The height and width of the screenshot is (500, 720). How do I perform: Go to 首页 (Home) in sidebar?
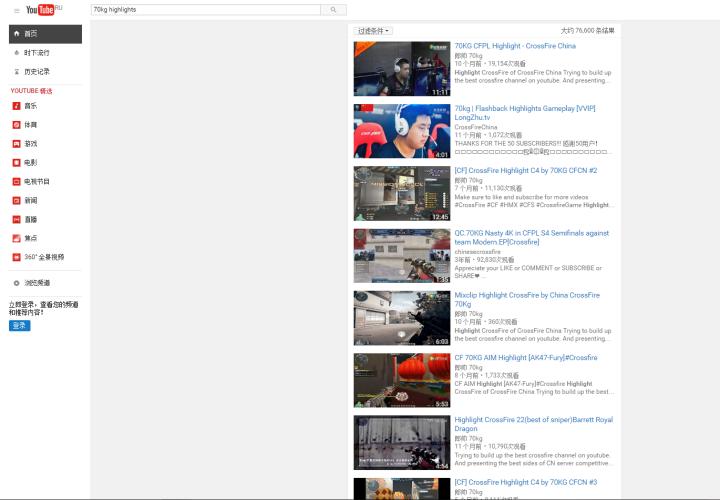[30, 33]
